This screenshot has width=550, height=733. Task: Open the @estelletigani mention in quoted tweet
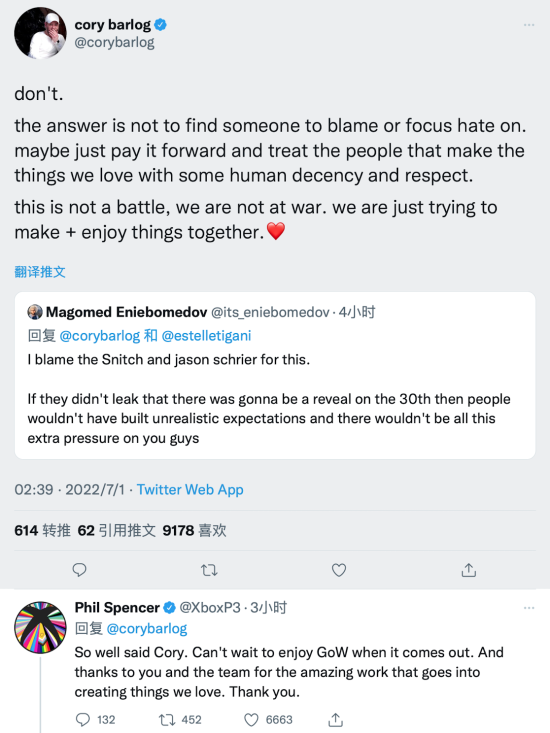206,336
